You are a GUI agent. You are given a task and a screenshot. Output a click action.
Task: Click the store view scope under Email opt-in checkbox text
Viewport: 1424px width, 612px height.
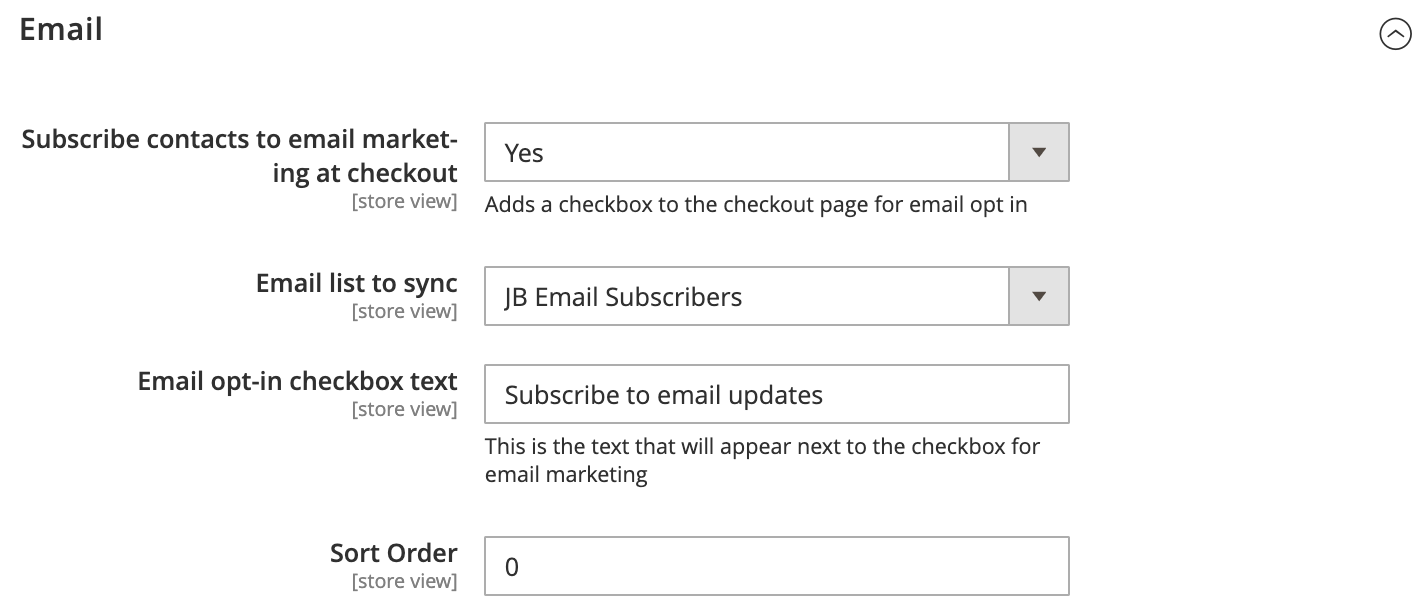(404, 409)
